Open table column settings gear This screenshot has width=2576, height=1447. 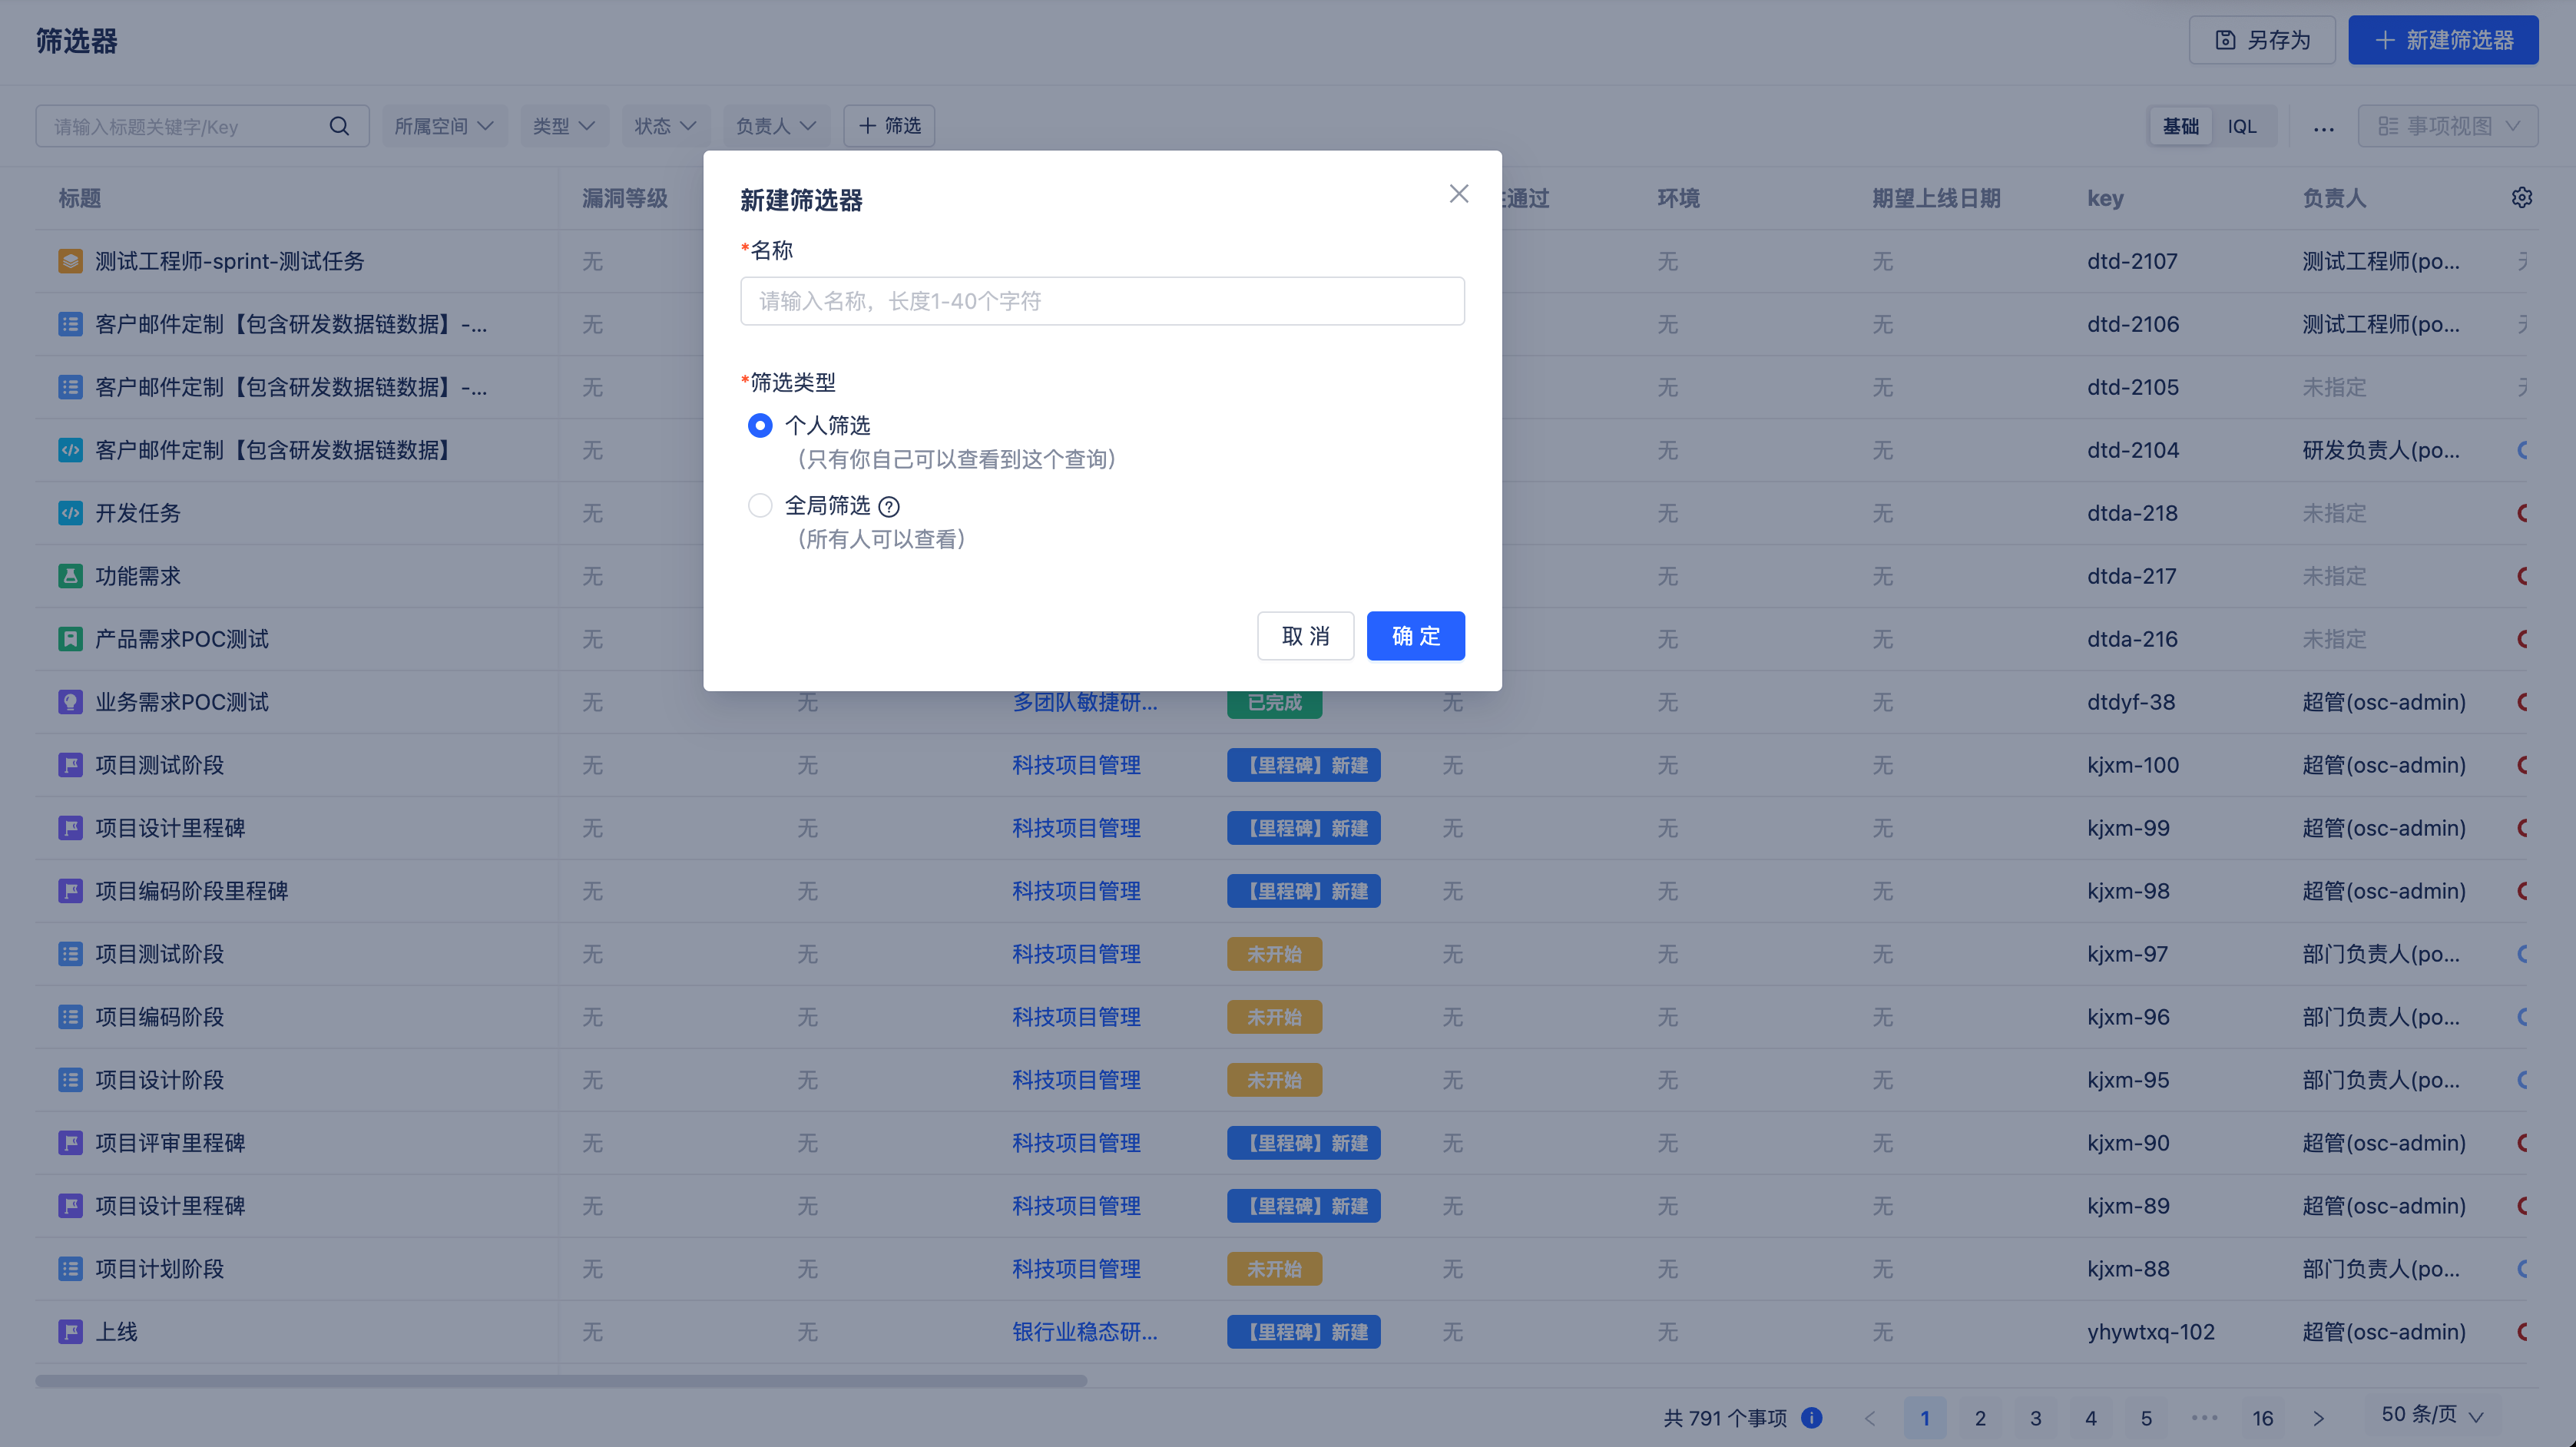tap(2521, 197)
